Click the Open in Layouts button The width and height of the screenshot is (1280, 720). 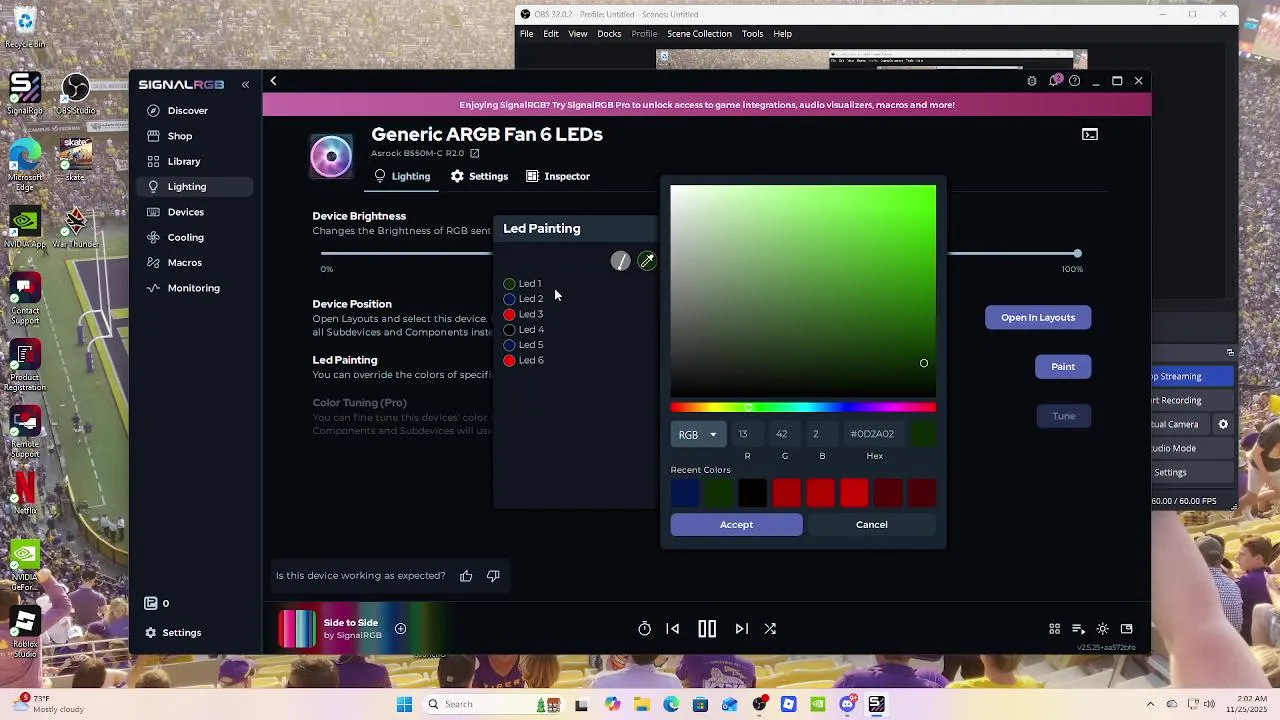point(1038,318)
